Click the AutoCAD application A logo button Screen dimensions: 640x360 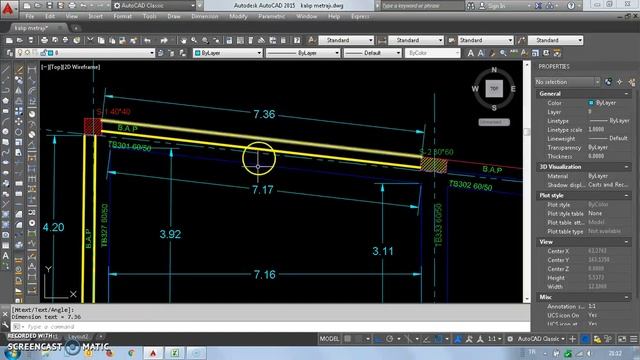pos(7,8)
